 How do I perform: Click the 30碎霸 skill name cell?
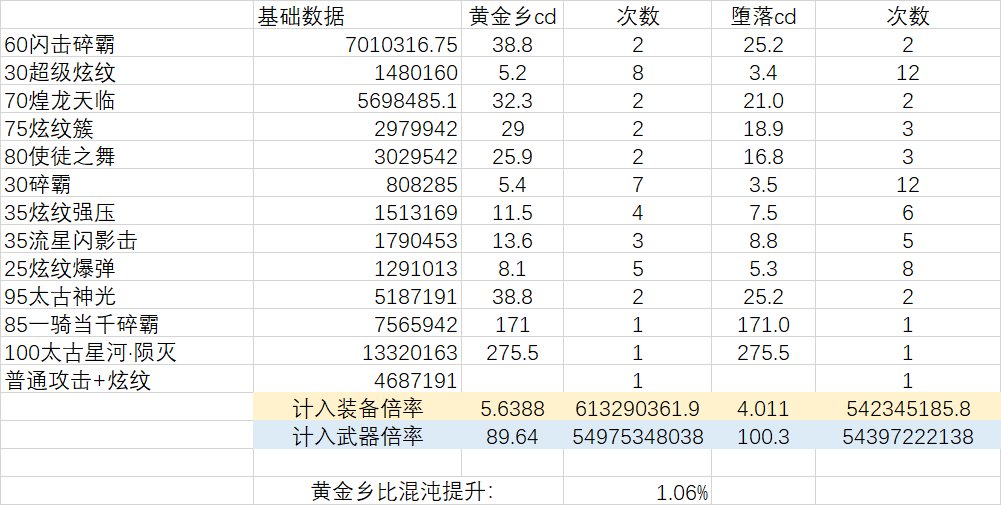126,184
